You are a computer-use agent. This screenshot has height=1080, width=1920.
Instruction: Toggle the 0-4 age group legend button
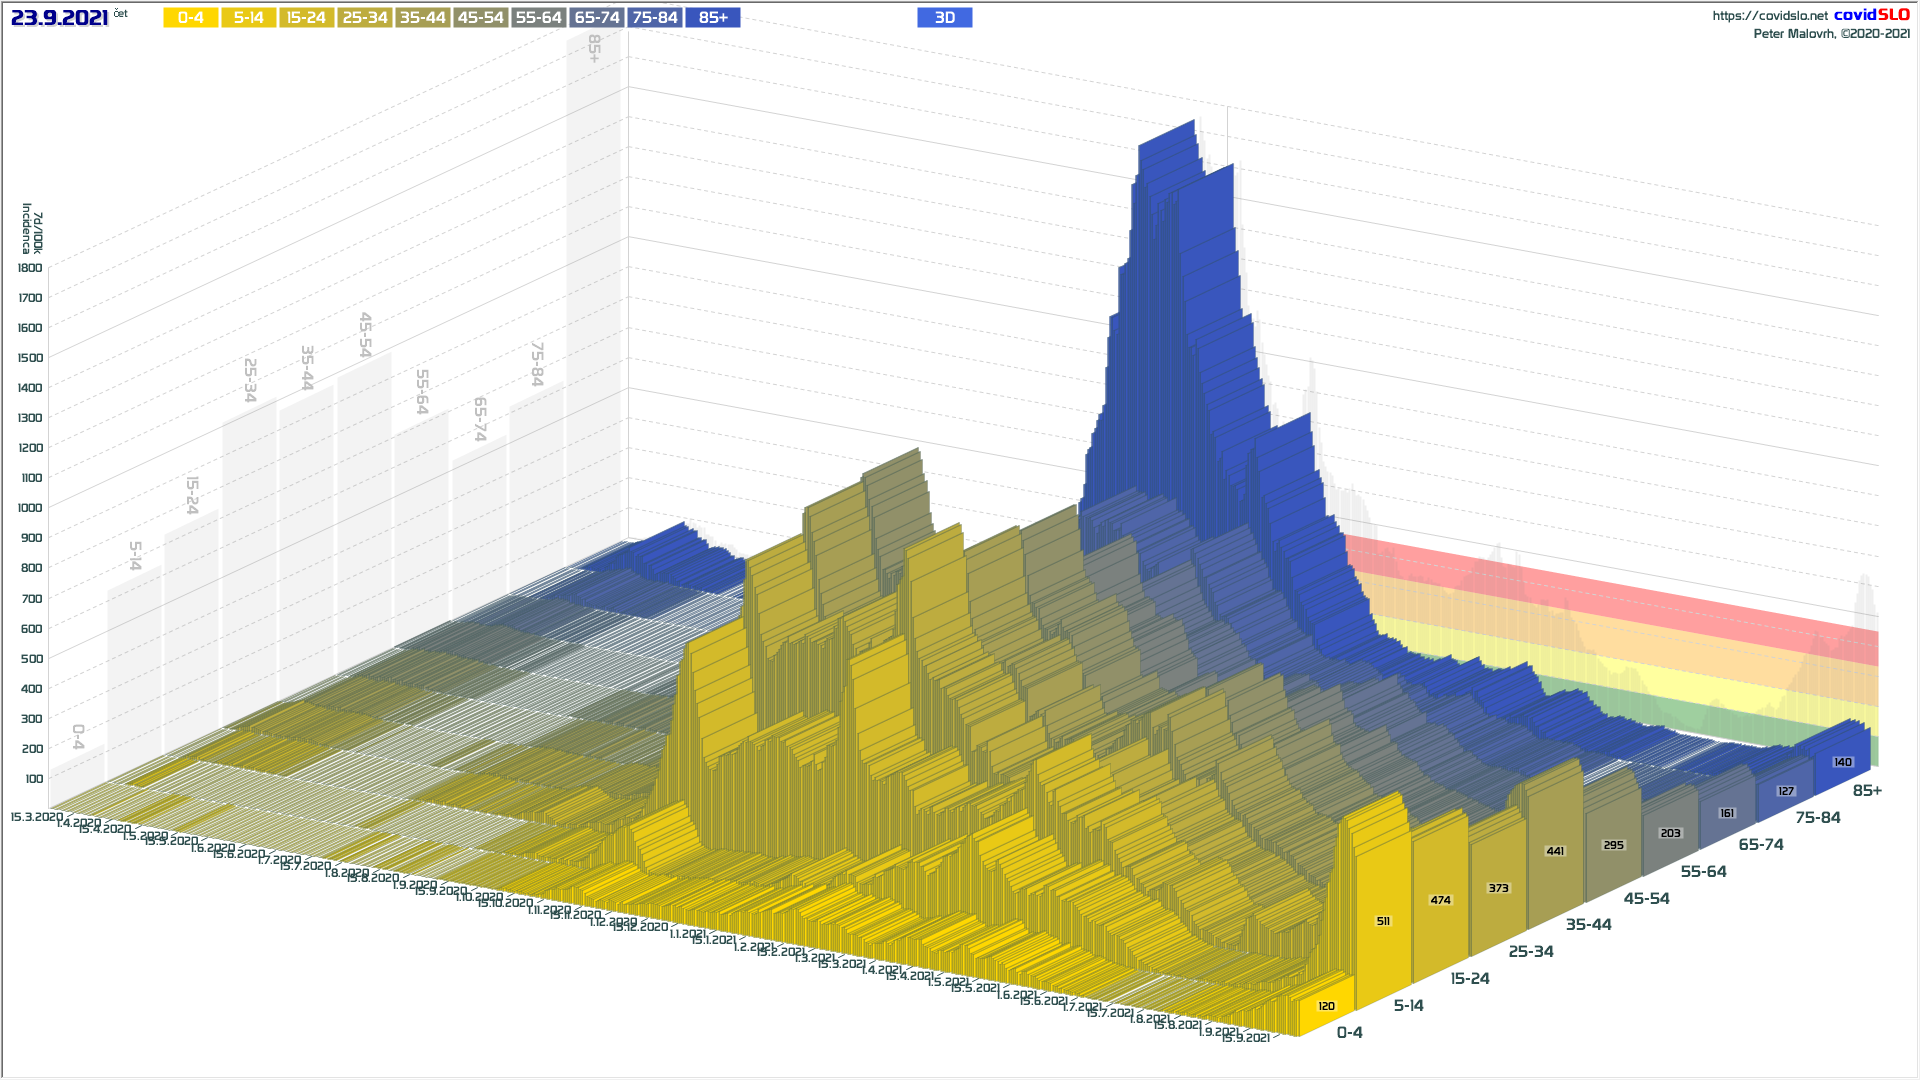point(191,18)
